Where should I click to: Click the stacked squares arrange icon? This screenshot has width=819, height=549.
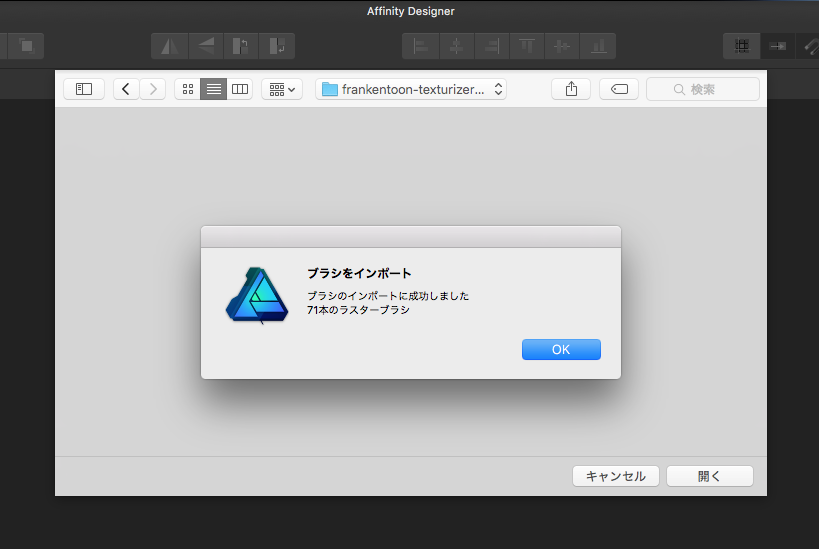26,46
